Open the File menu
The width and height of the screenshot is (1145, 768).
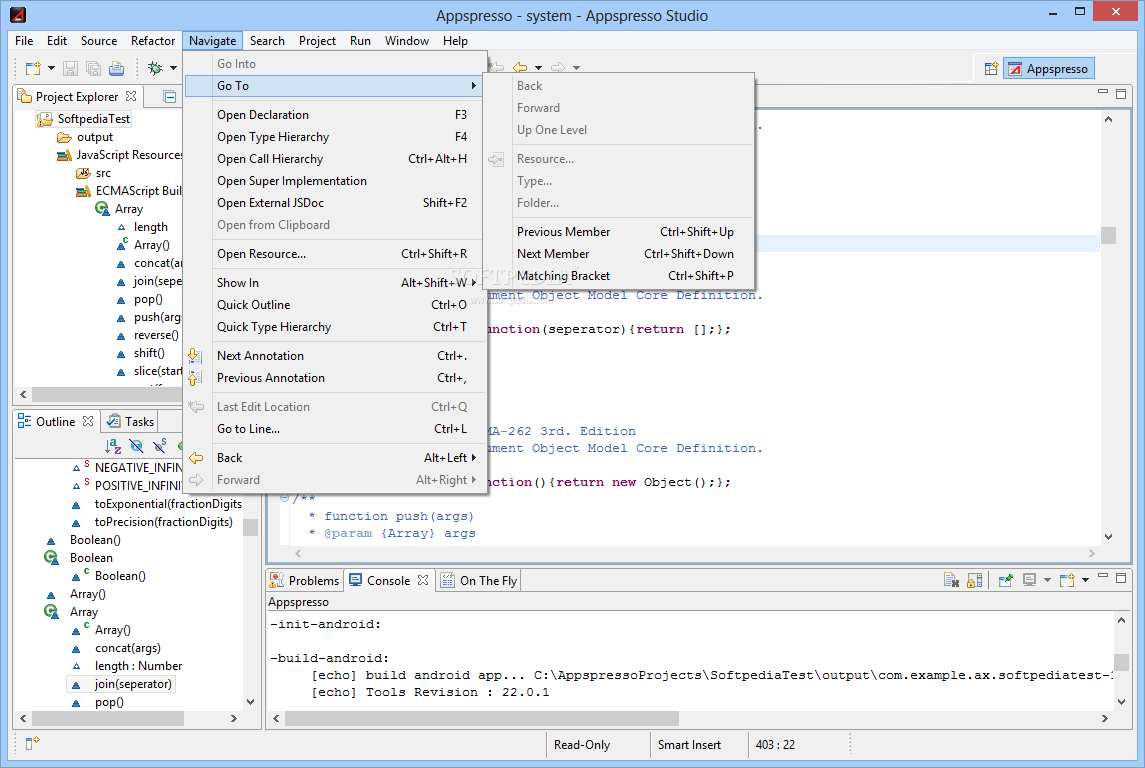(24, 41)
